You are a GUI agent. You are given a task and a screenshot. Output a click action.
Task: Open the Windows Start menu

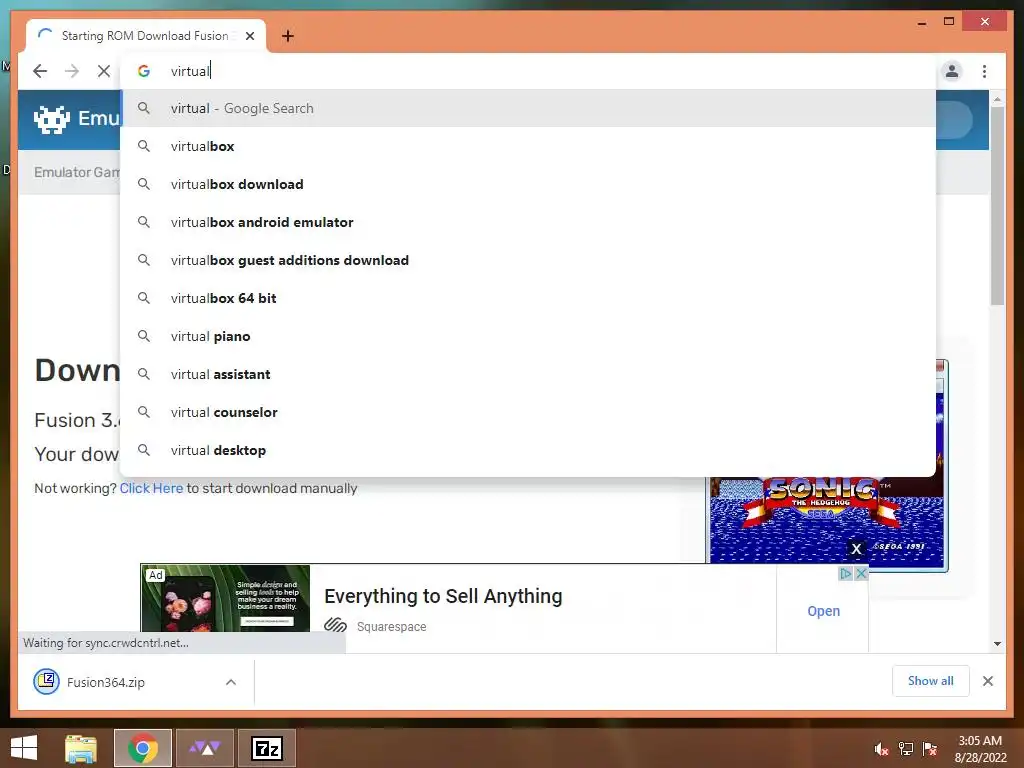(x=24, y=748)
